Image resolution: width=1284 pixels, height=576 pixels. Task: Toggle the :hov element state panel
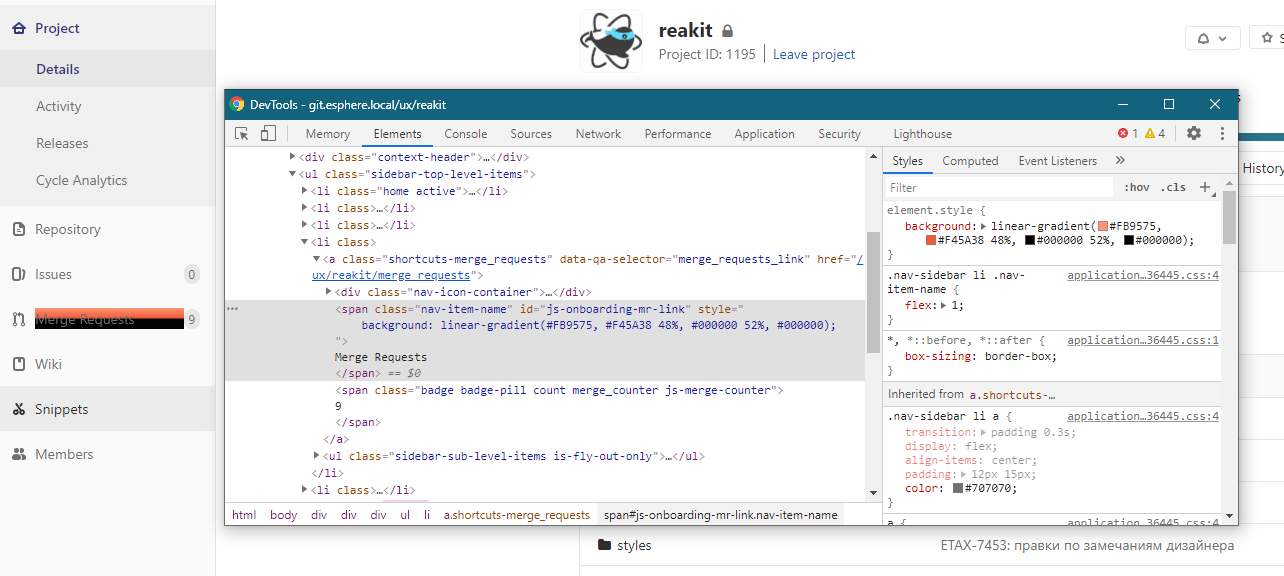1136,187
